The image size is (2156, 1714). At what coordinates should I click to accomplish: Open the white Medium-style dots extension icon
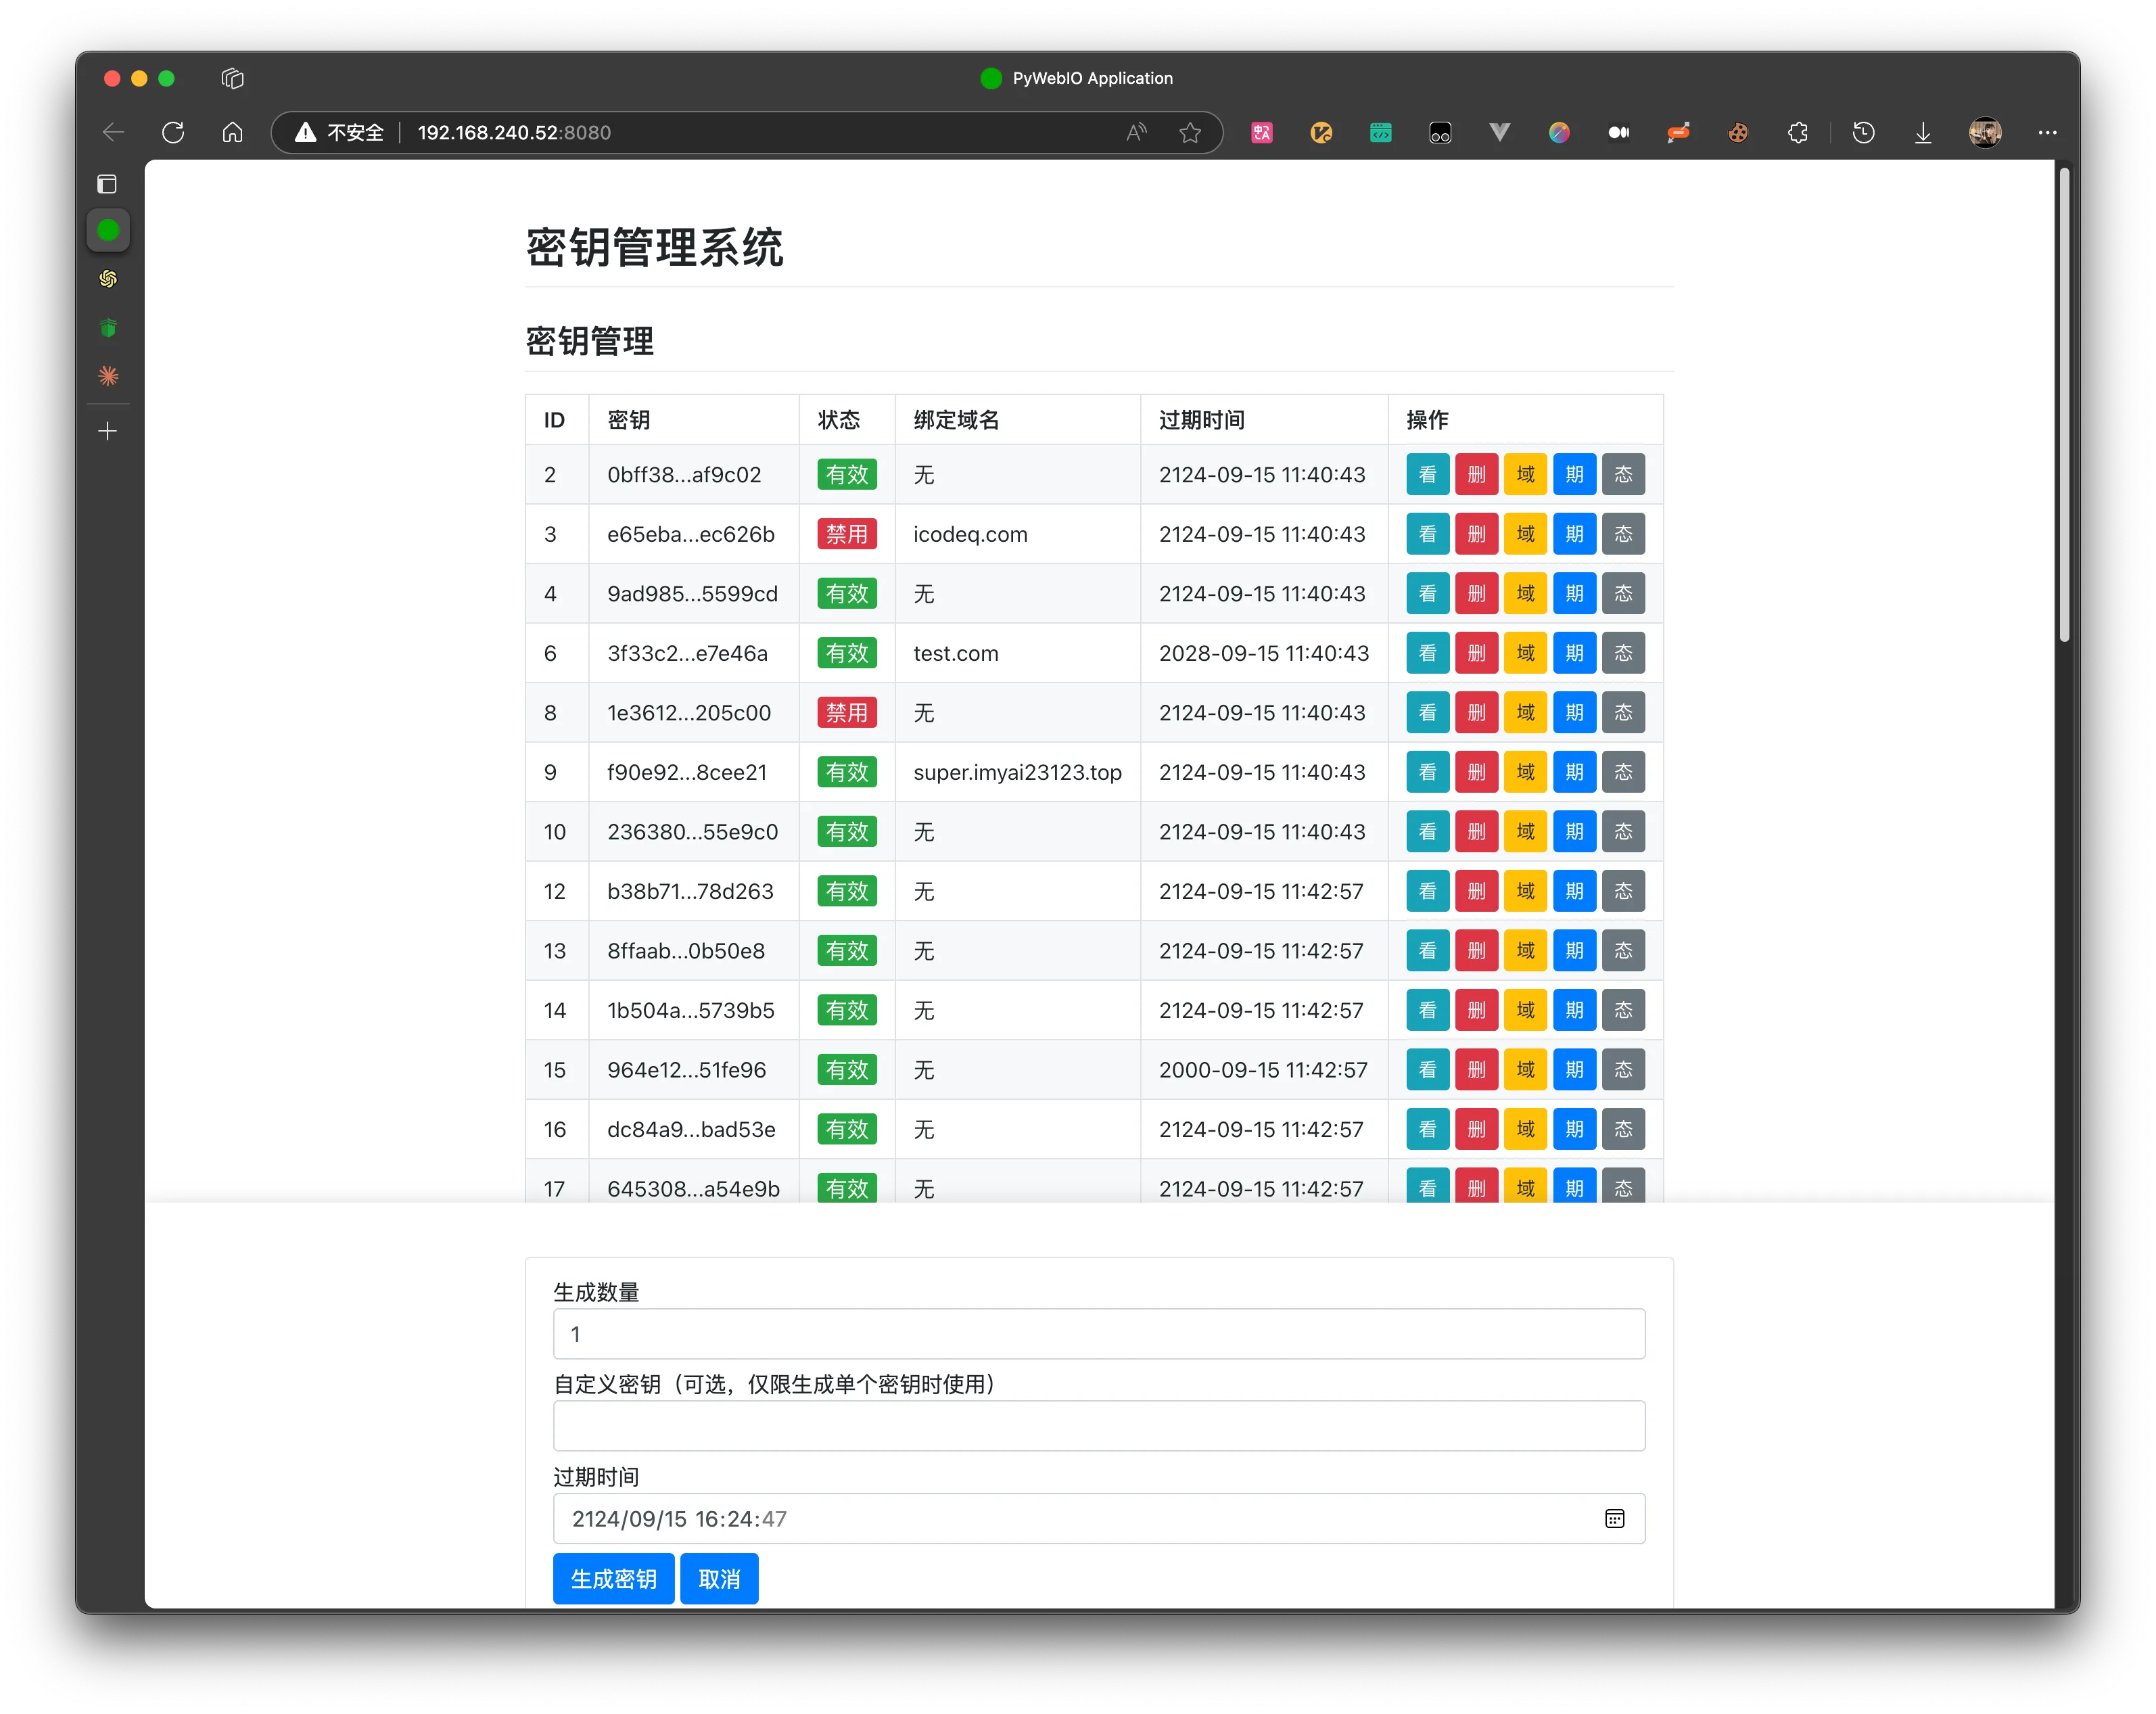point(1619,132)
